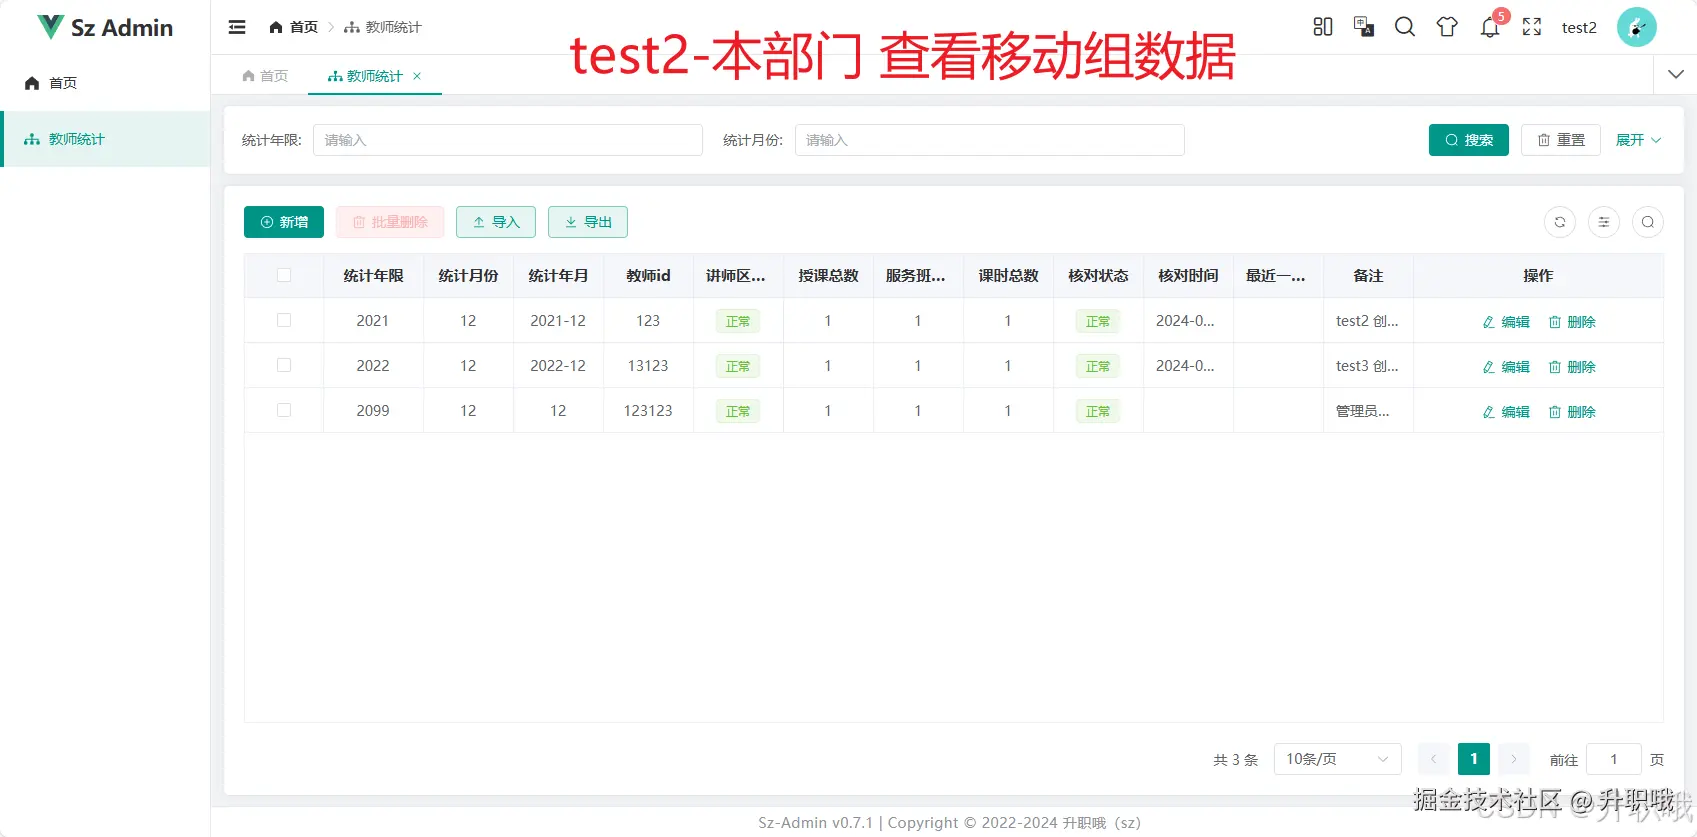1697x837 pixels.
Task: Check the row checkbox for year 2099
Action: pos(284,410)
